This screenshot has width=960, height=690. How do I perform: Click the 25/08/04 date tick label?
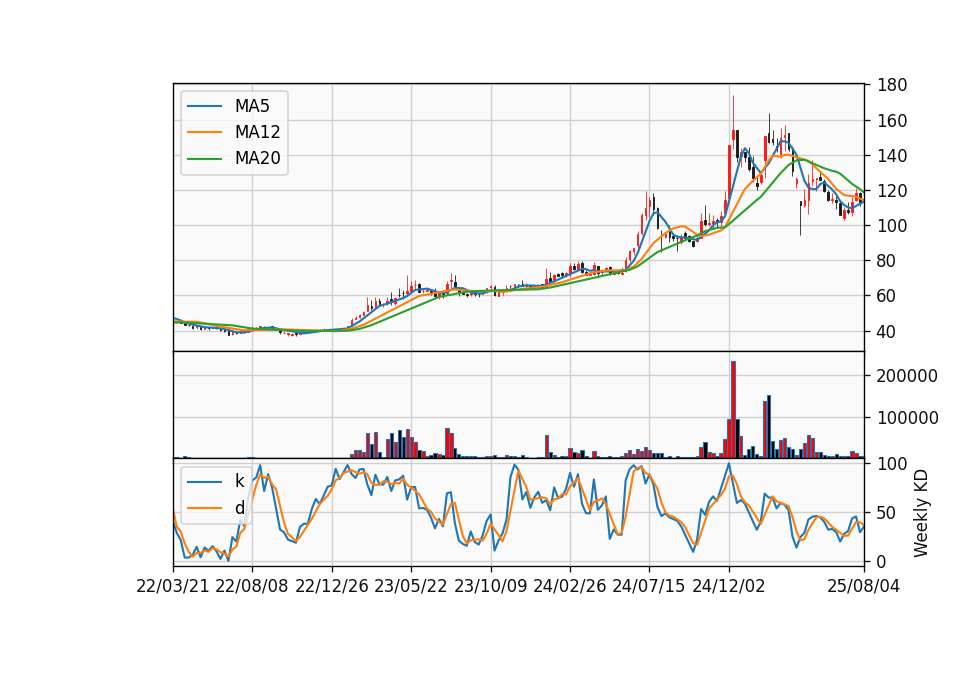tap(864, 586)
